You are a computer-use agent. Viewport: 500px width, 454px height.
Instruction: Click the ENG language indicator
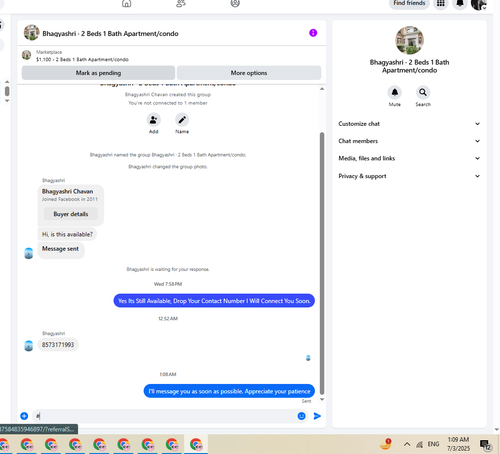[x=433, y=444]
